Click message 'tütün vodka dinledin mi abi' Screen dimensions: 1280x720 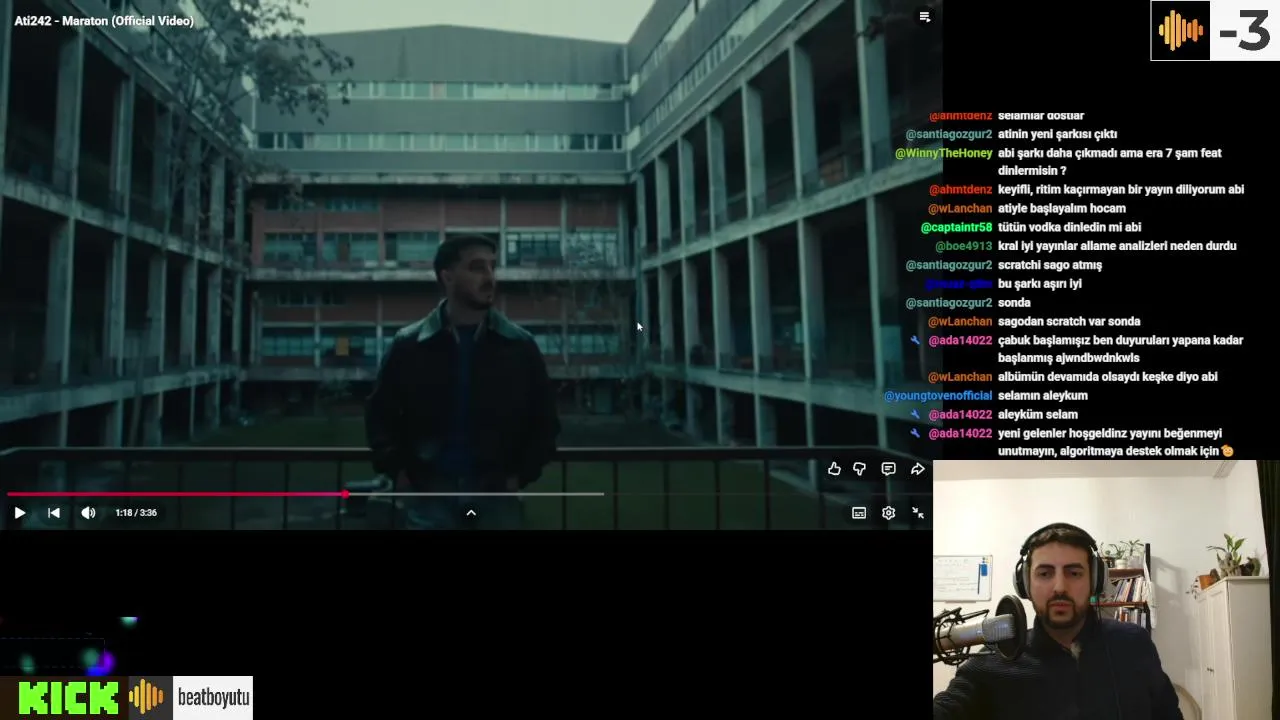[x=1069, y=227]
